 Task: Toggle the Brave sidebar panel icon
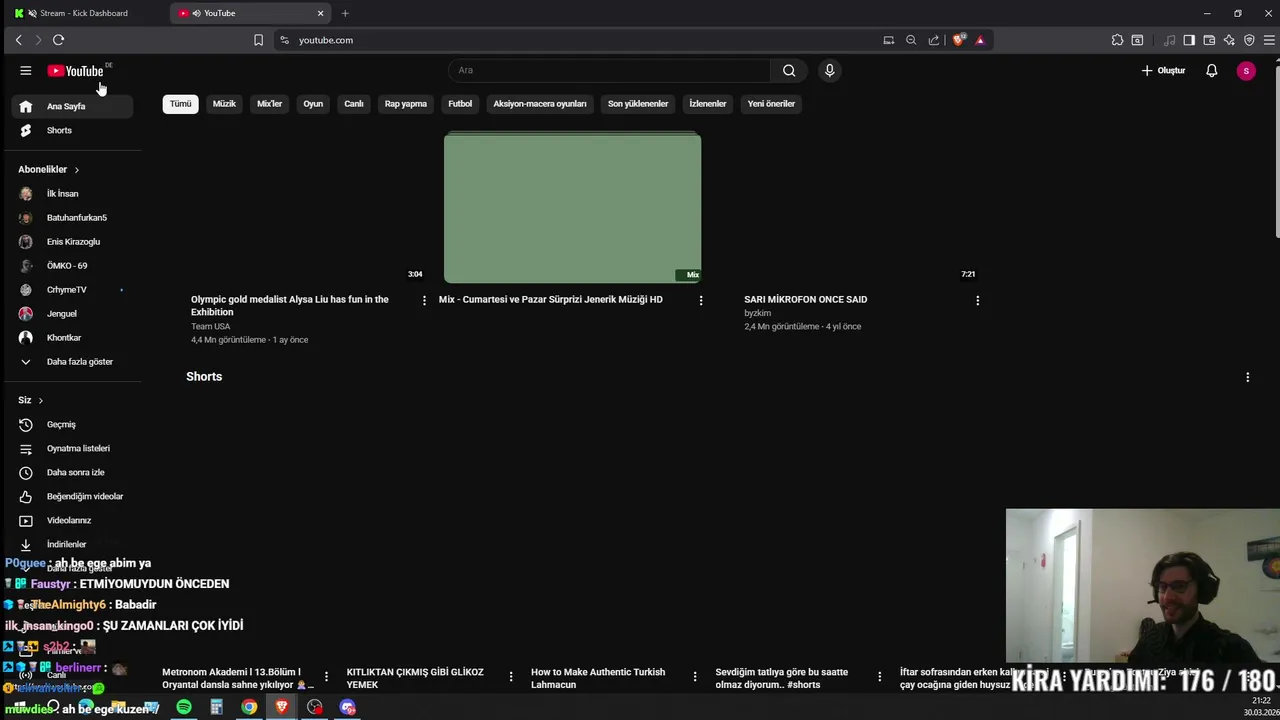(1189, 40)
